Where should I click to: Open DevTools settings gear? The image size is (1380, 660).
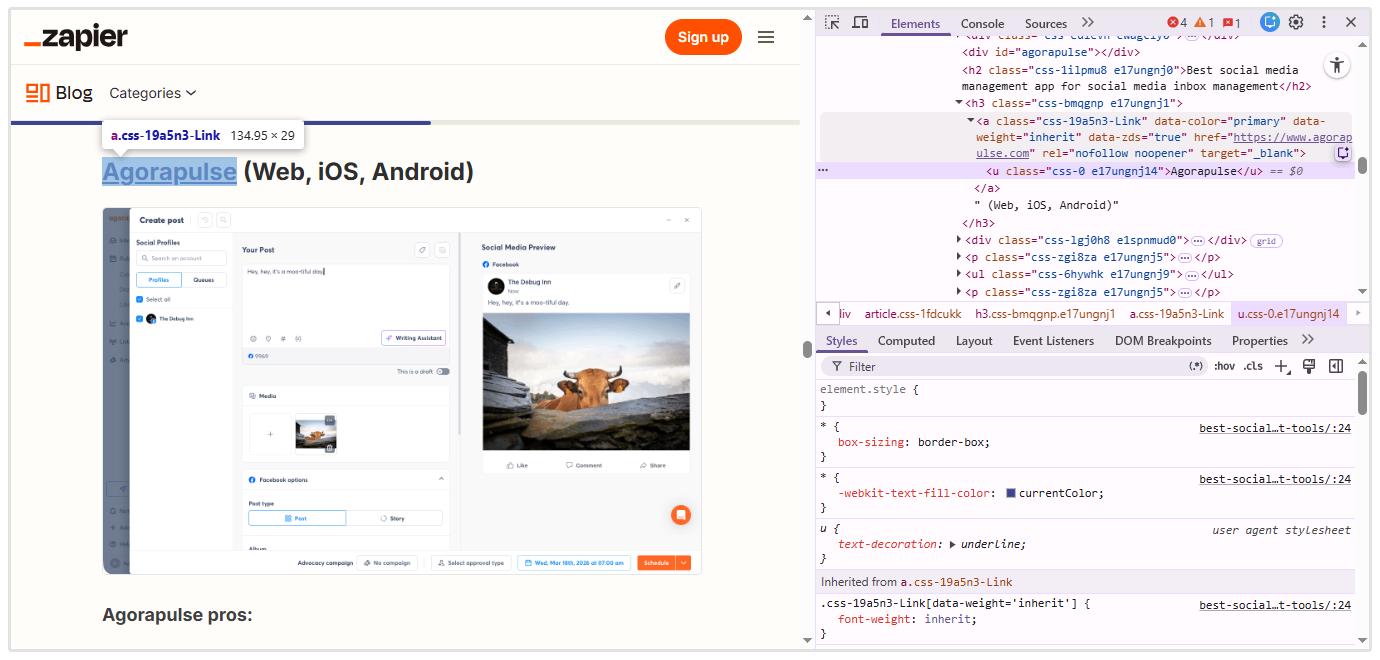pos(1296,22)
